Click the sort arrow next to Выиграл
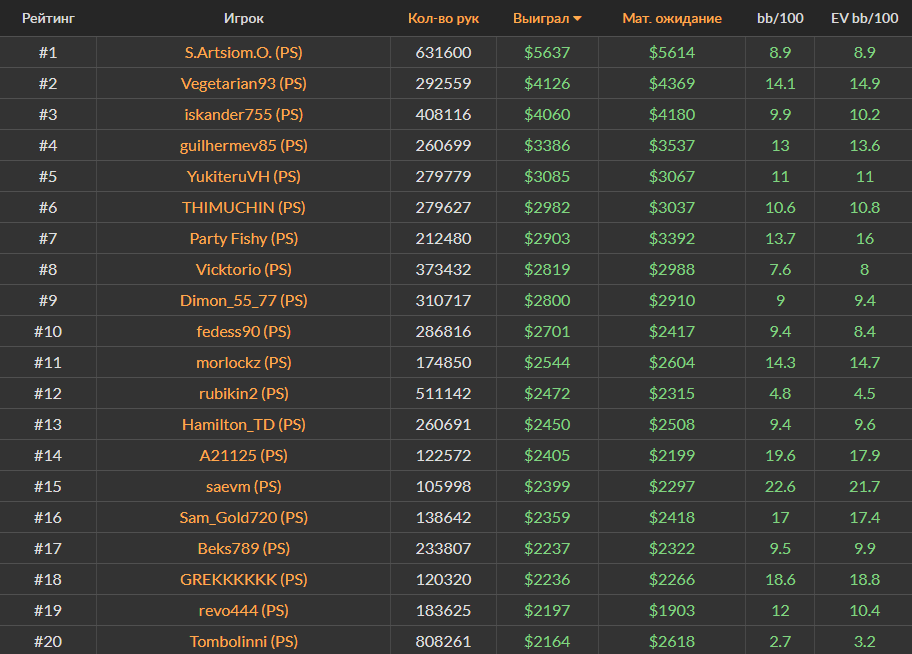The image size is (912, 654). tap(577, 19)
